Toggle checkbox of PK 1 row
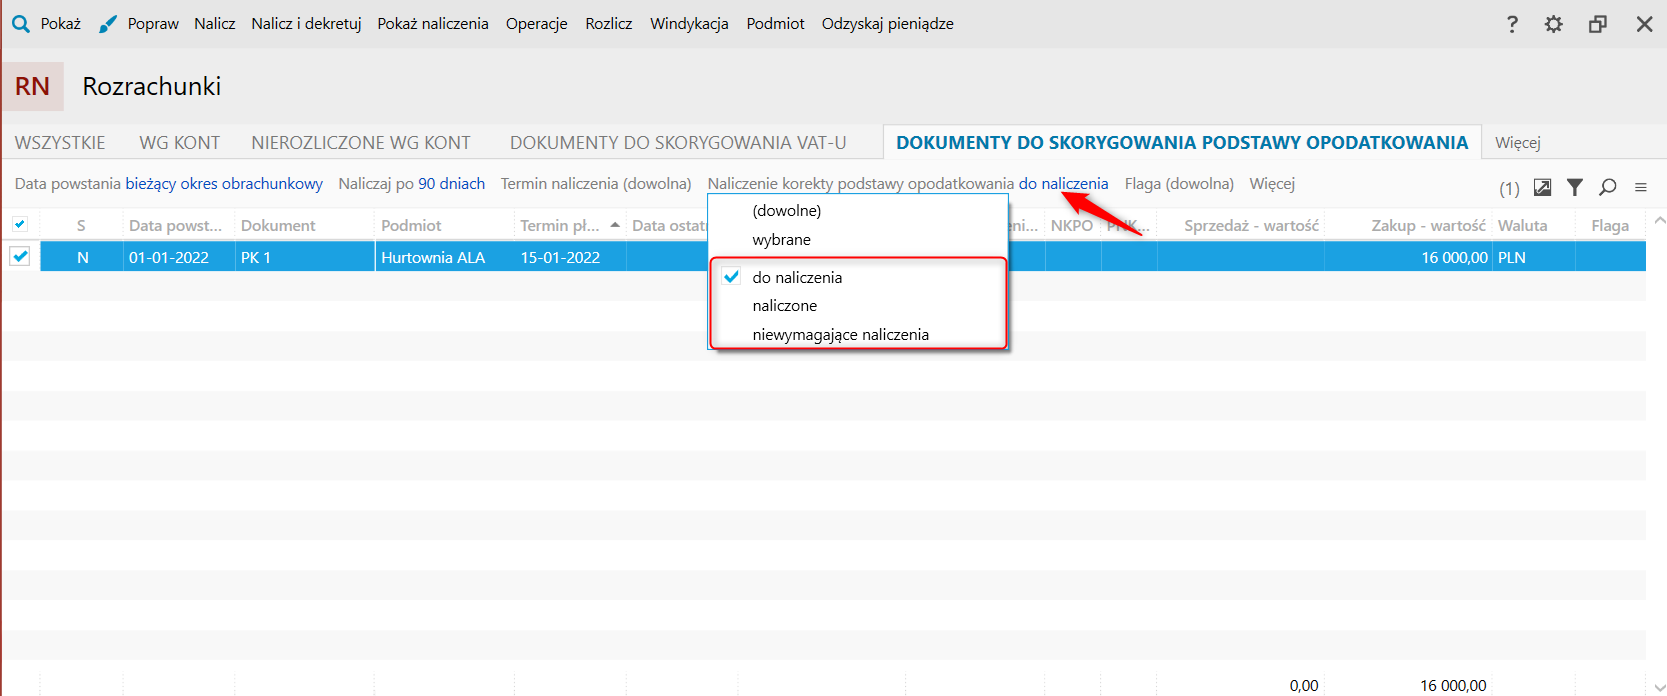 [x=20, y=257]
